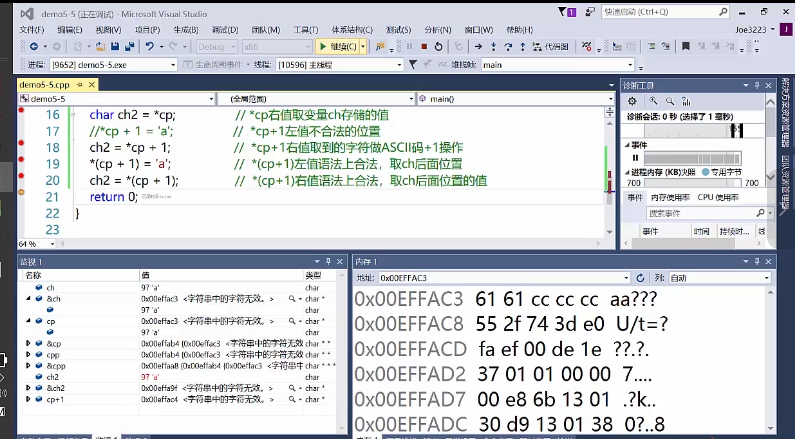Toggle the 专用字节 memory legend marker
The width and height of the screenshot is (795, 439).
click(707, 173)
